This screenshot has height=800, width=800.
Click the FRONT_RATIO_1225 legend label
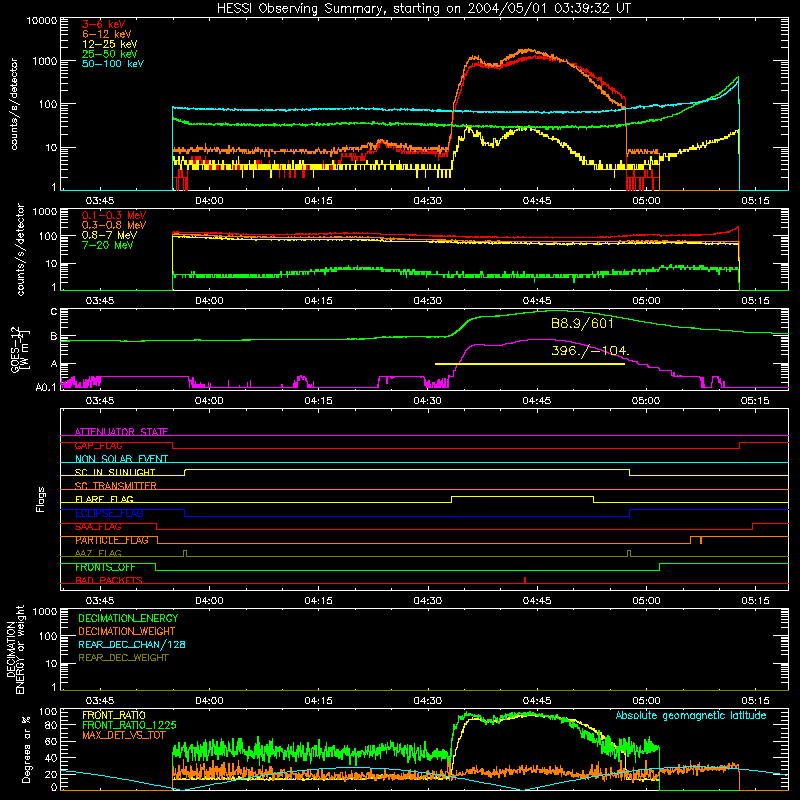pos(129,725)
